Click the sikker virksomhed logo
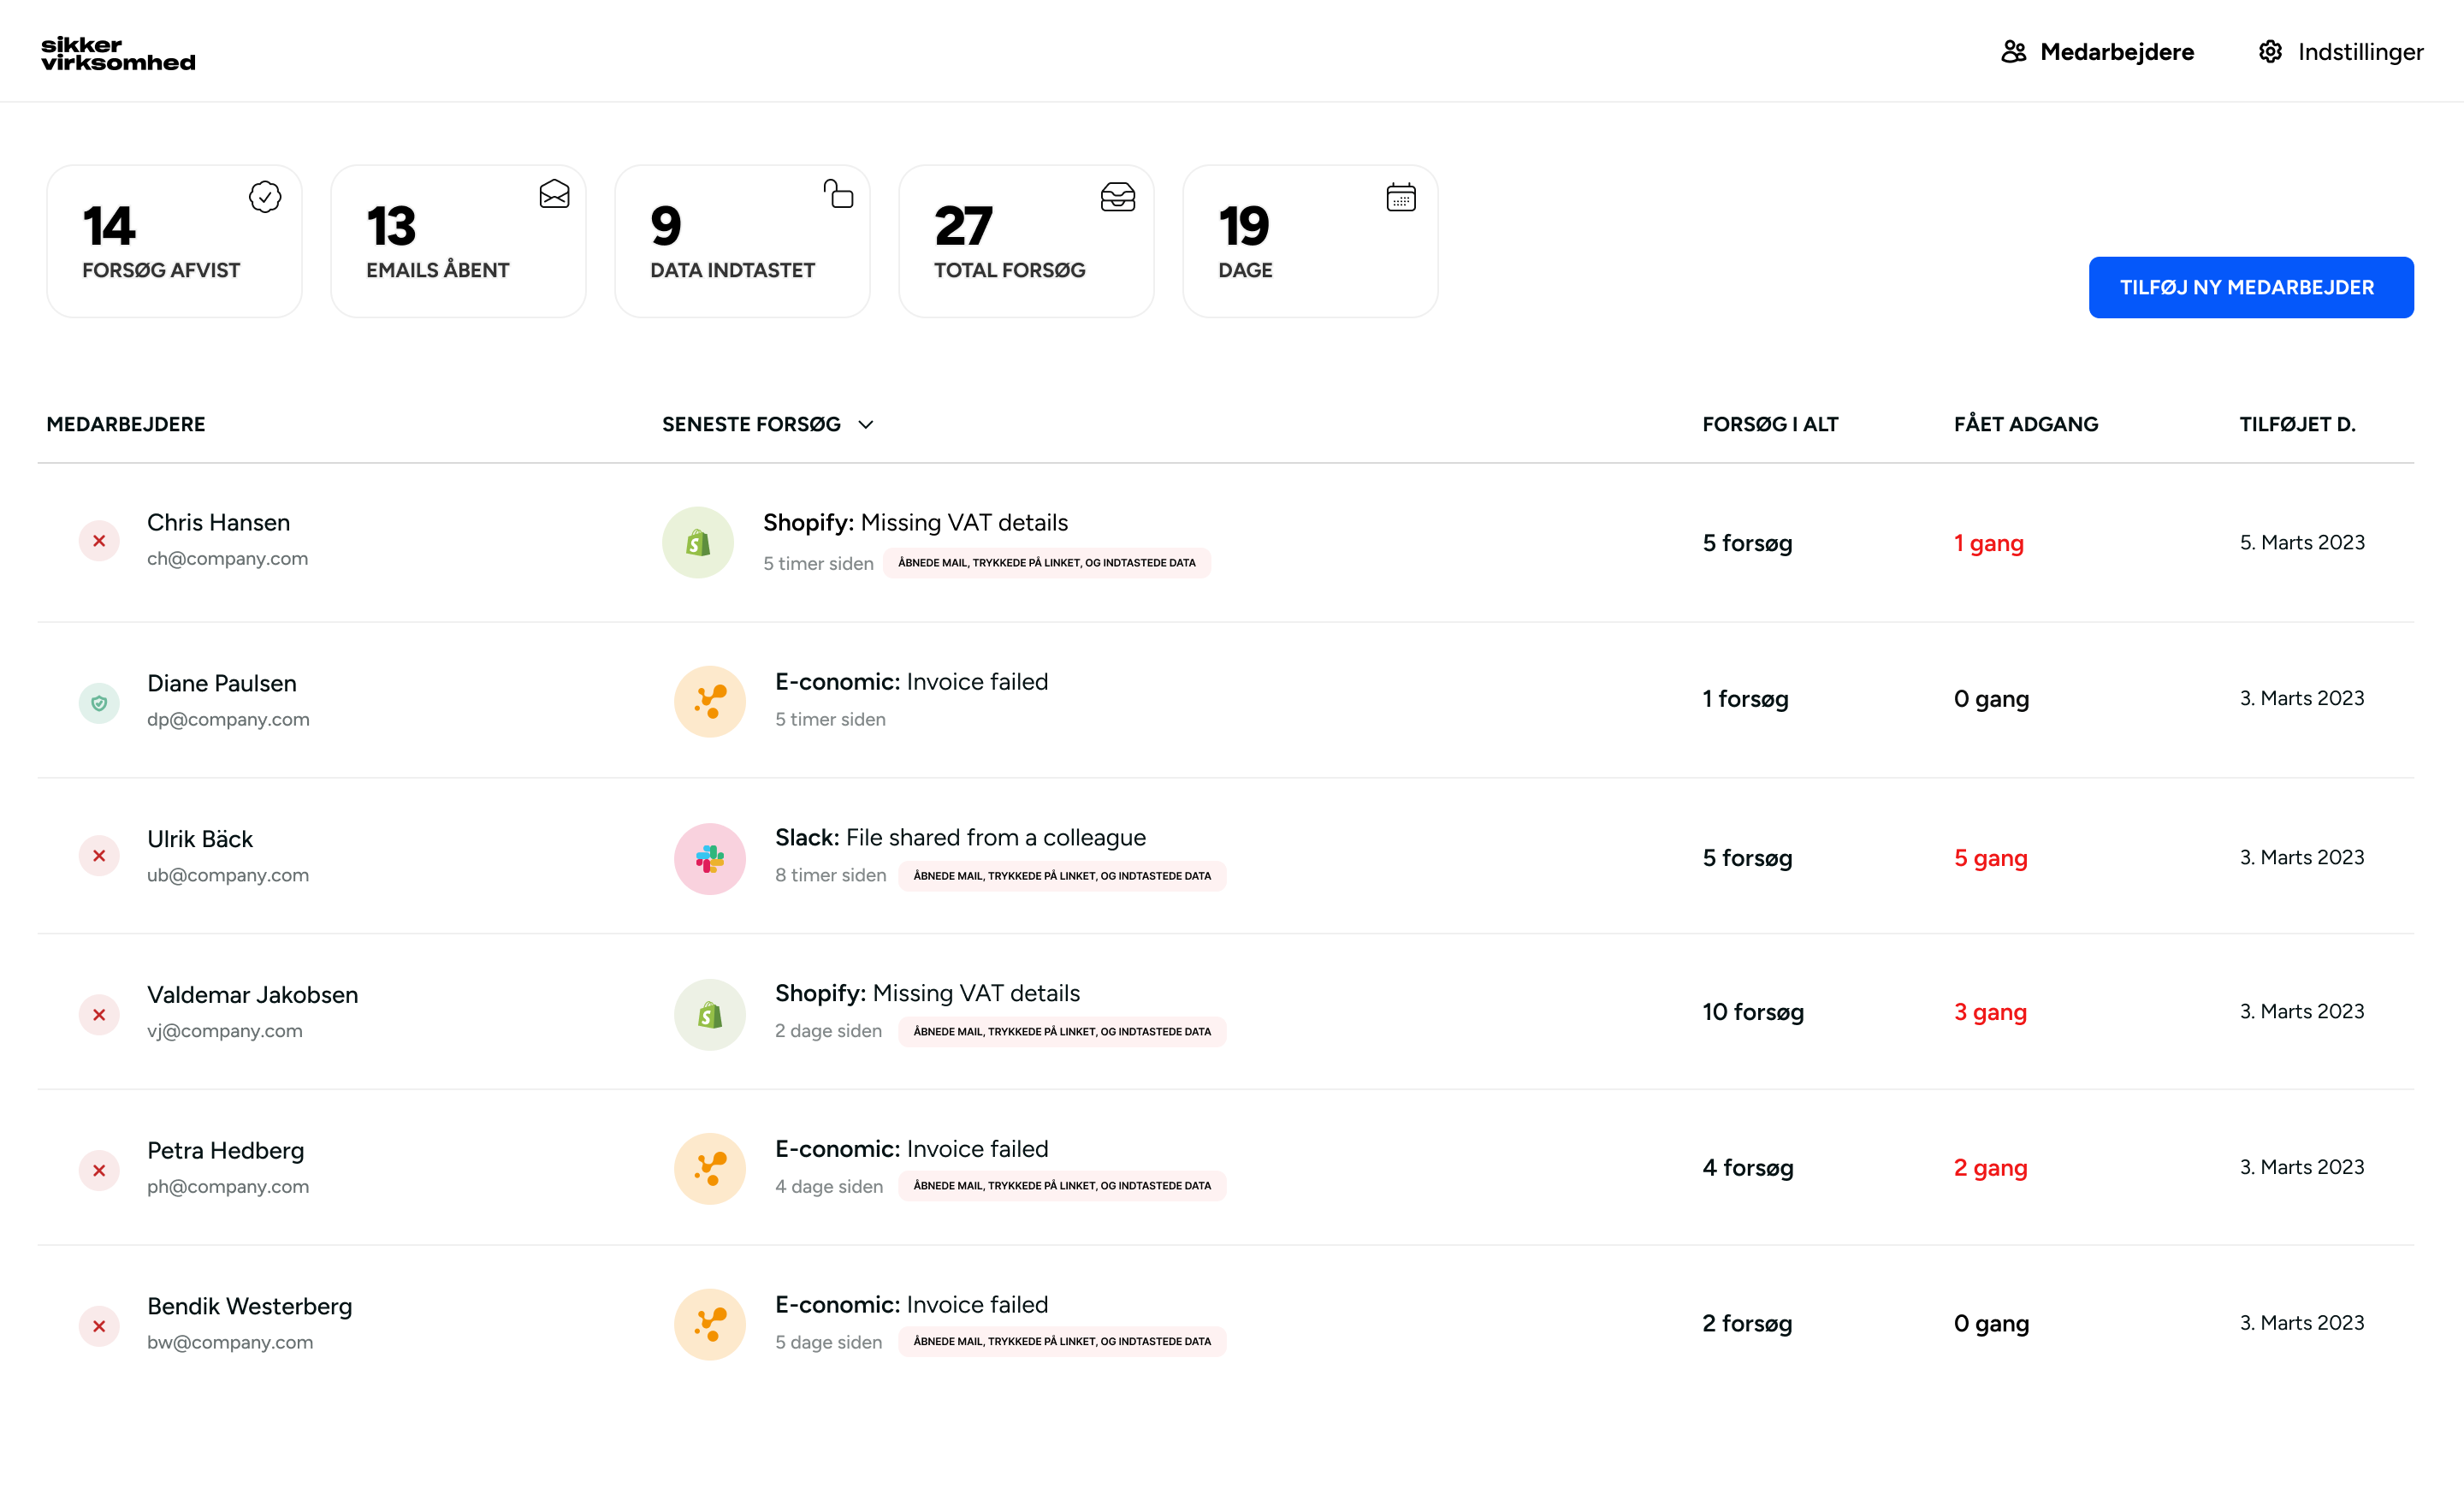 coord(119,51)
